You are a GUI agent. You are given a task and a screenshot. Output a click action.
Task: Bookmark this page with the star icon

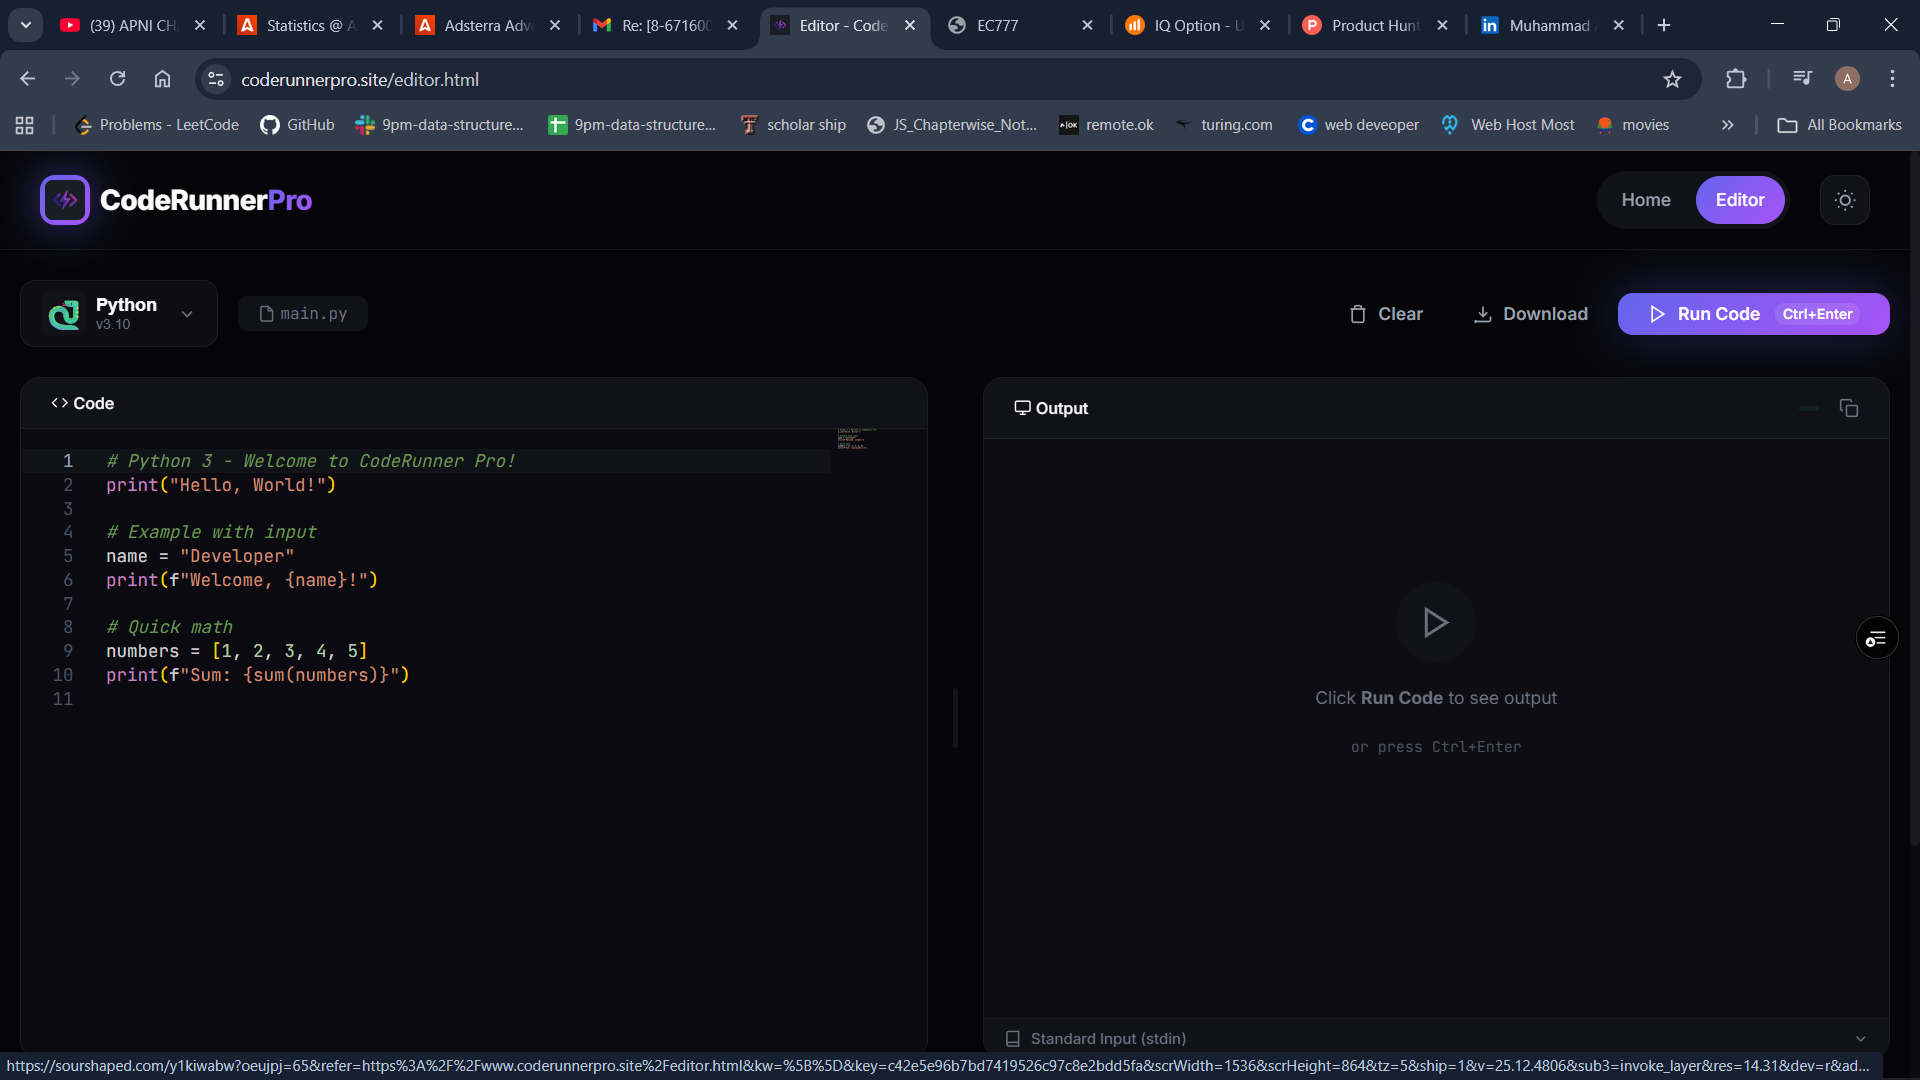coord(1673,79)
